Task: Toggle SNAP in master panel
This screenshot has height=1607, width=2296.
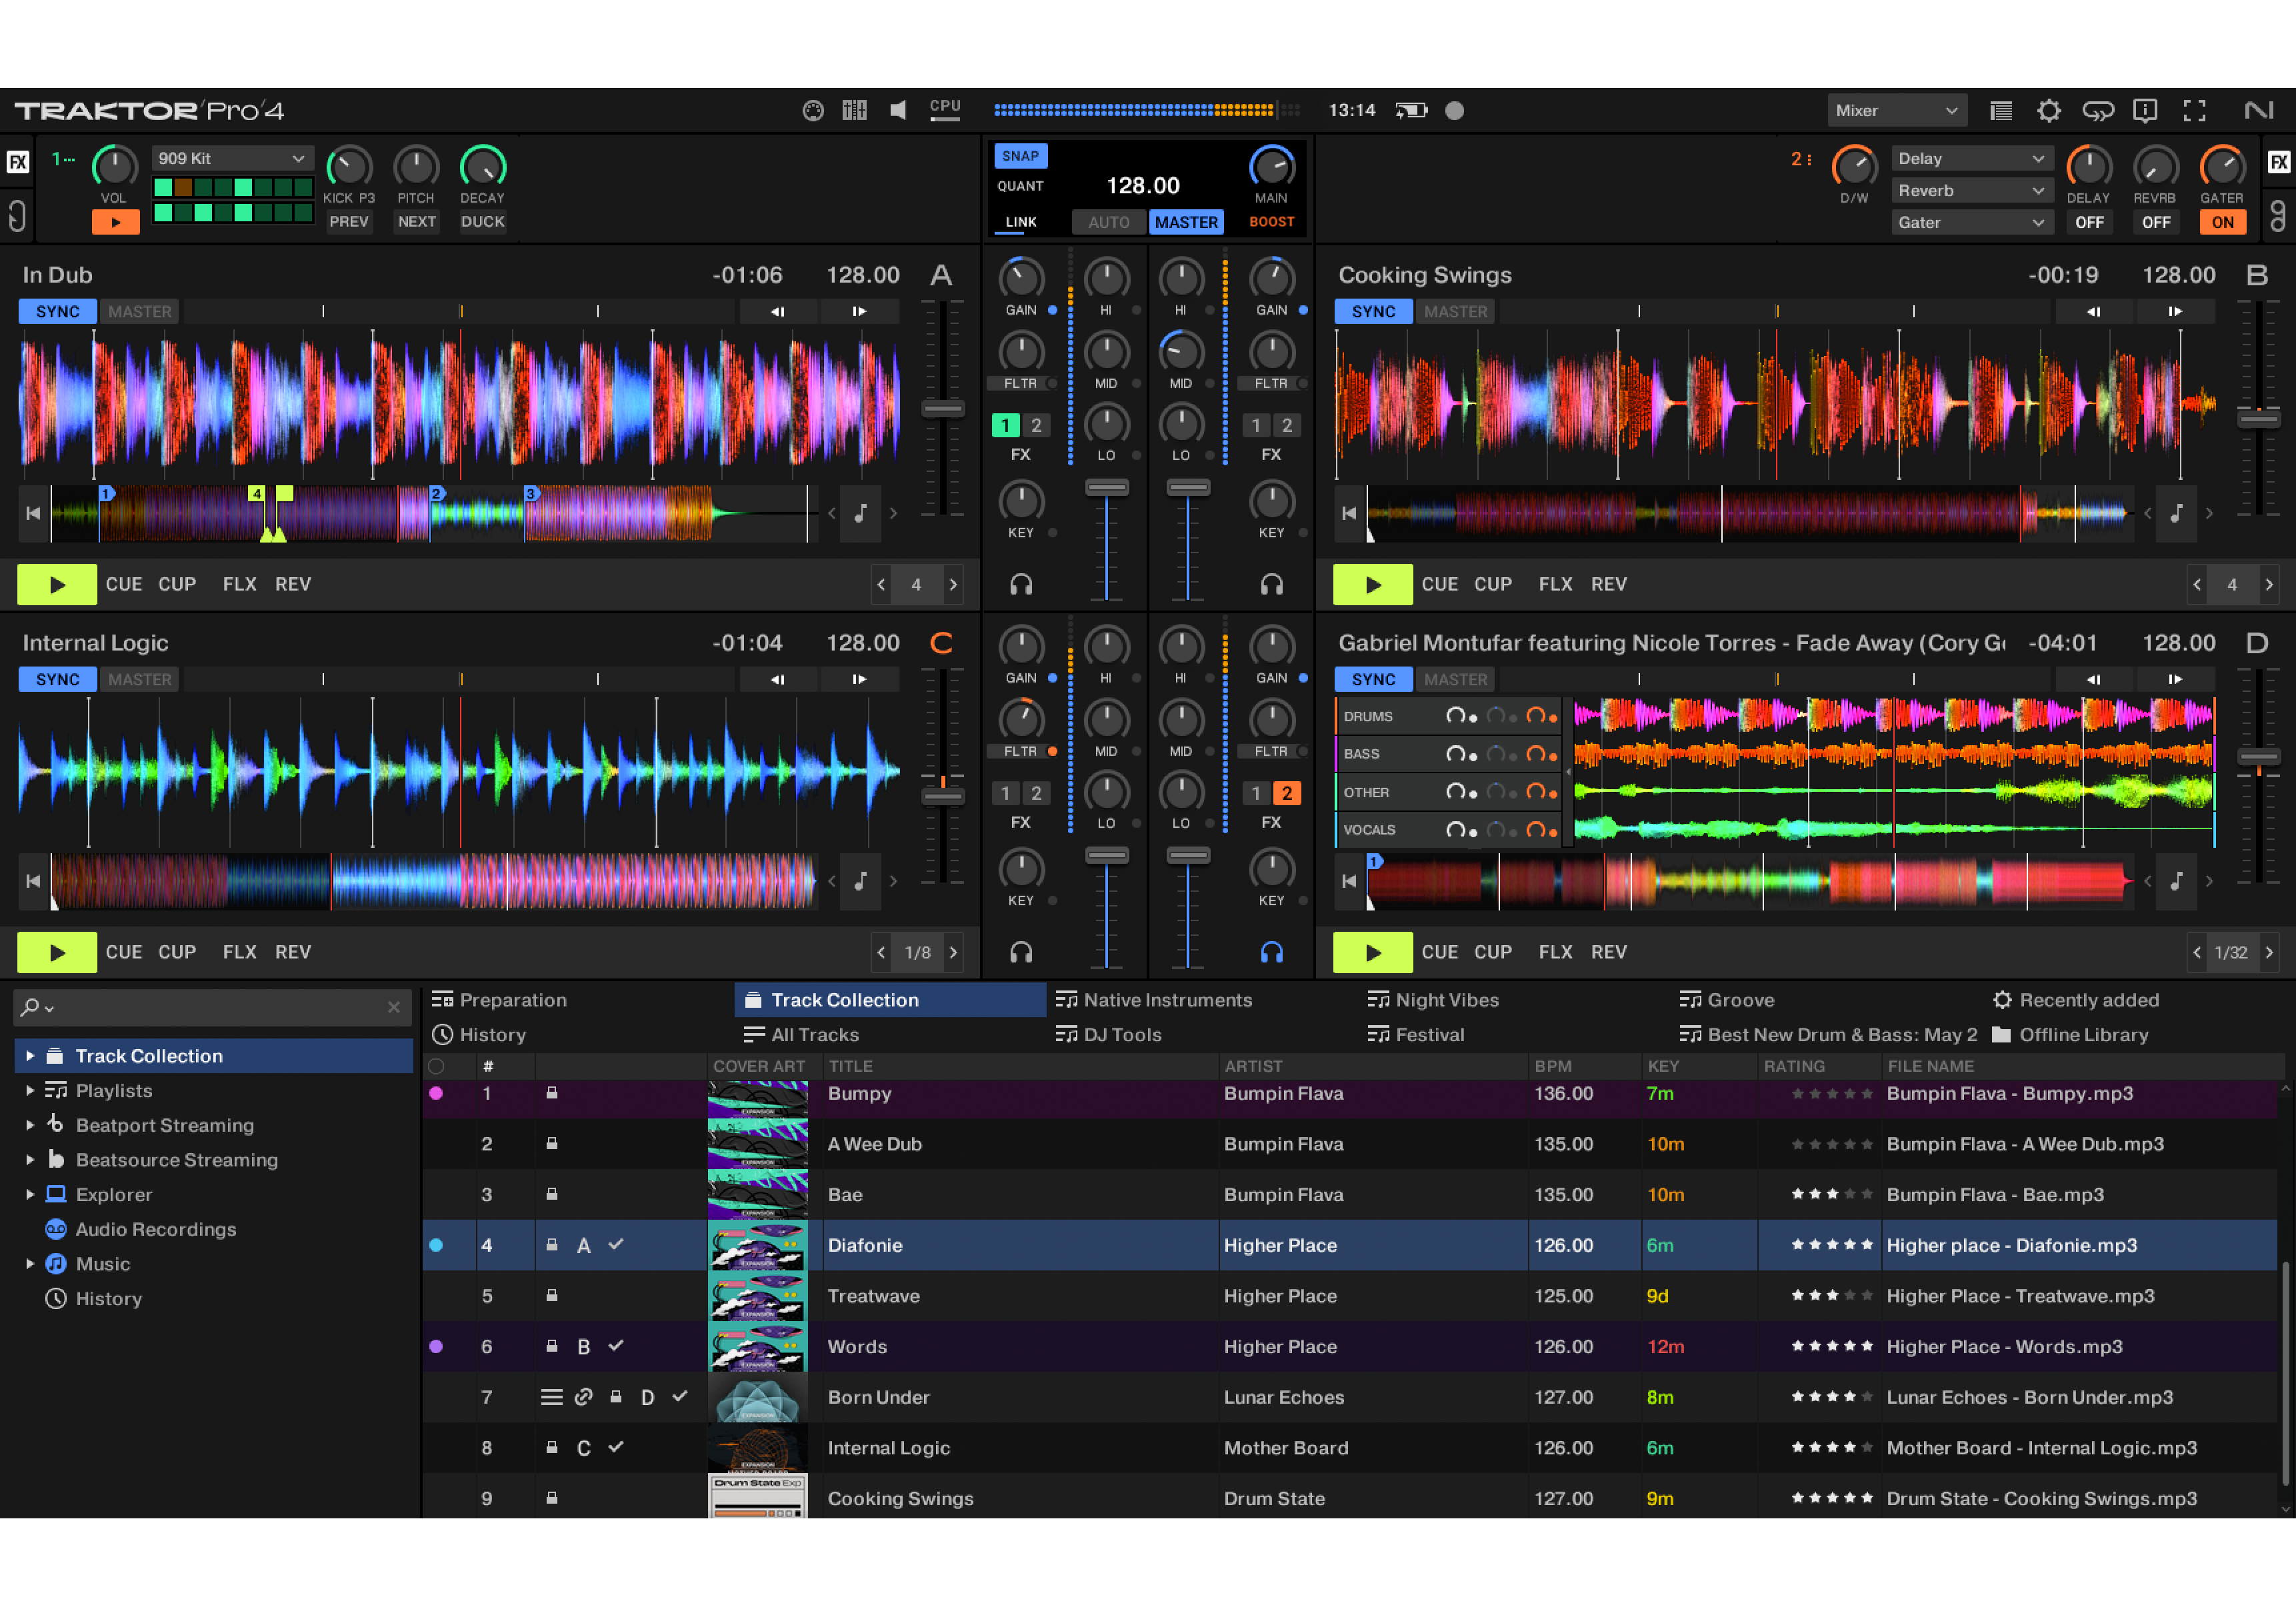Action: click(x=1020, y=156)
